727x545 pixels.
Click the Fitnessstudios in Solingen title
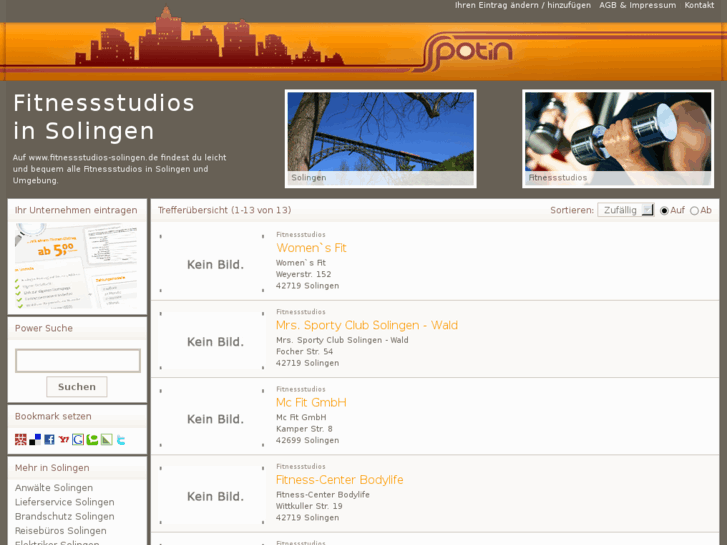[104, 117]
